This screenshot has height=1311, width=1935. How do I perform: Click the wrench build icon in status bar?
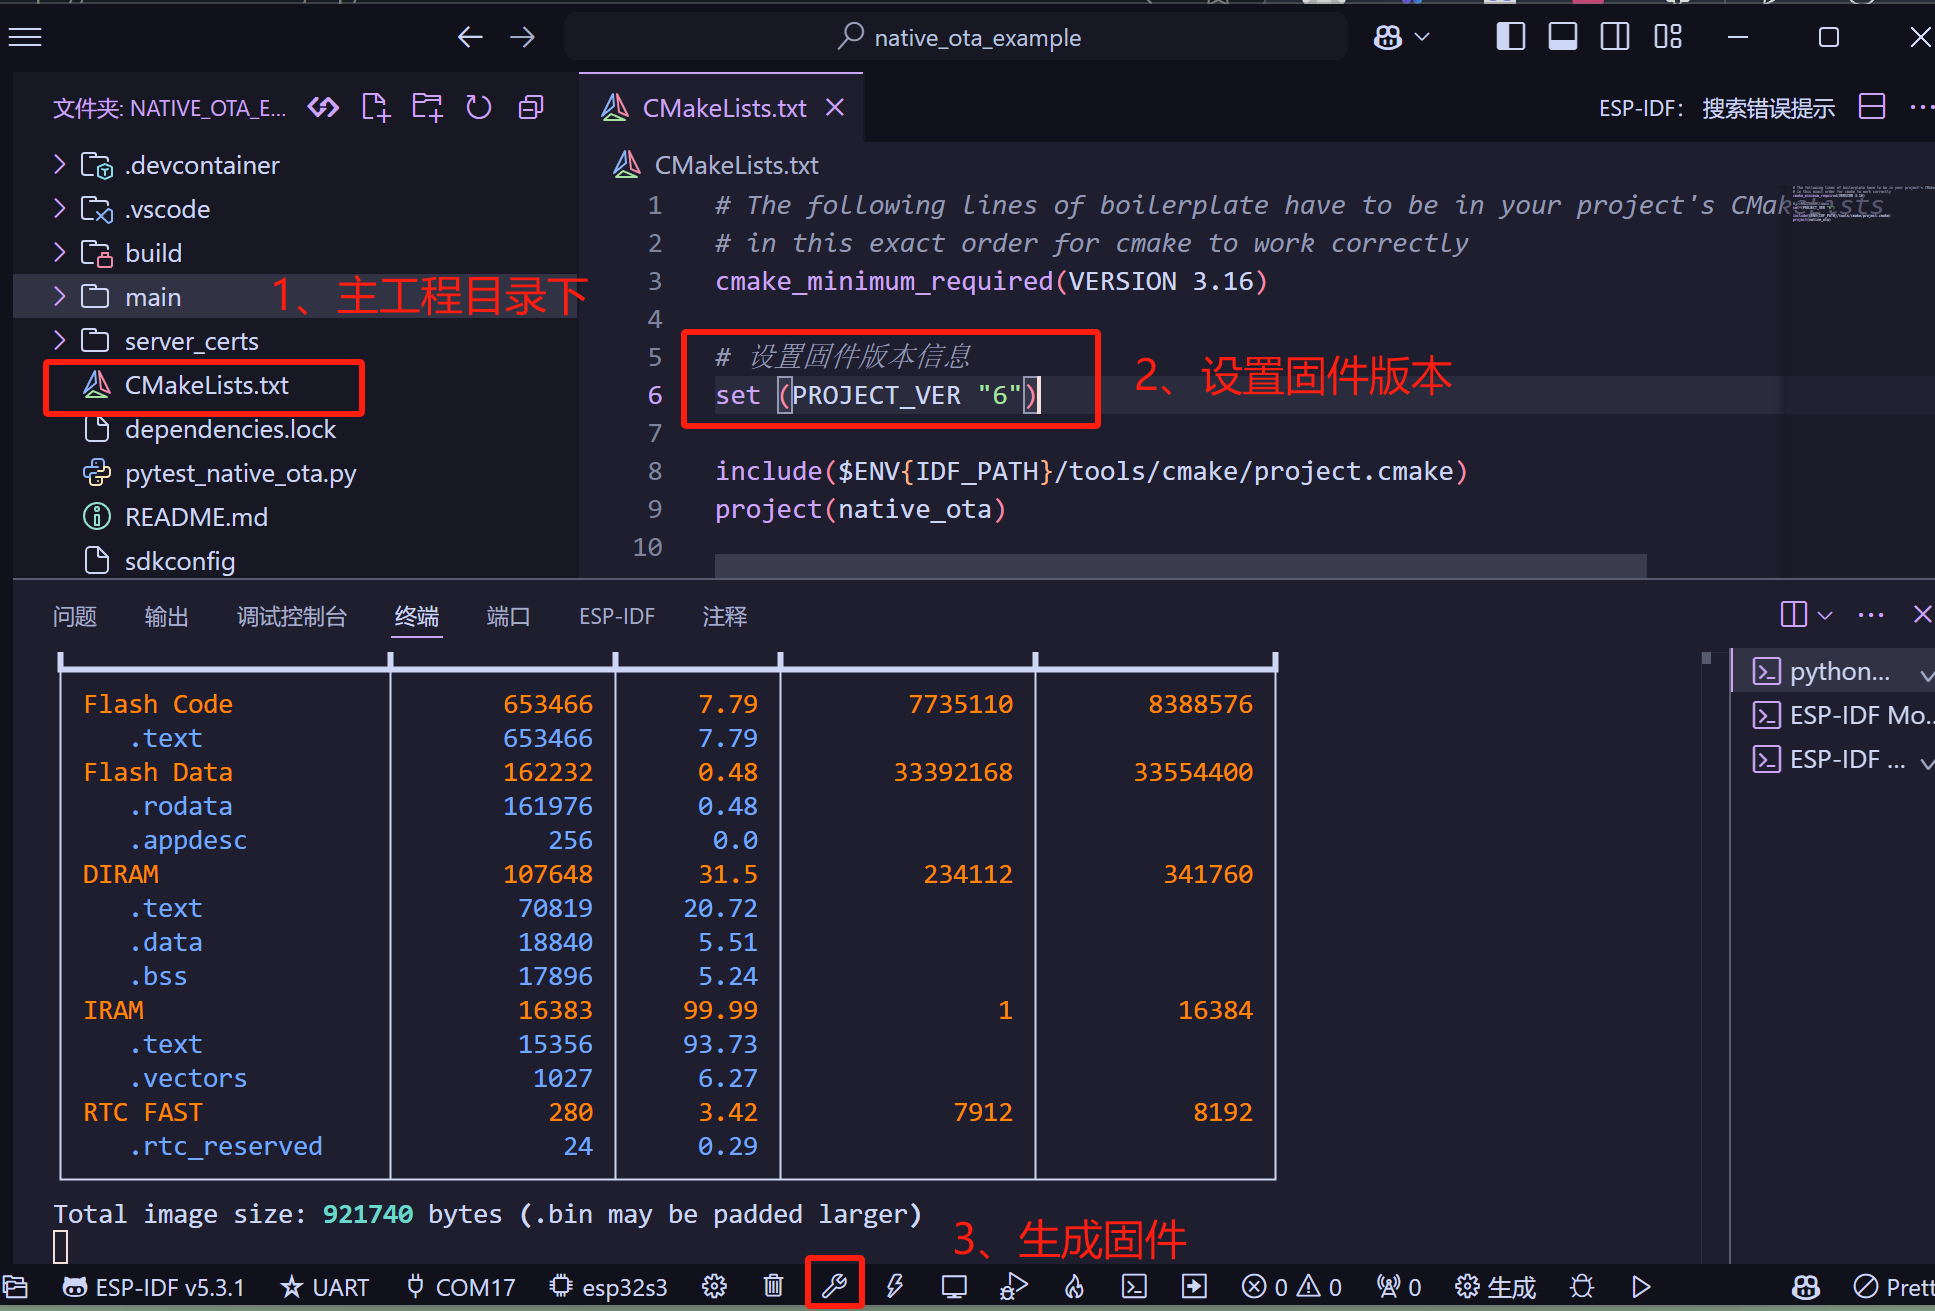pyautogui.click(x=834, y=1287)
